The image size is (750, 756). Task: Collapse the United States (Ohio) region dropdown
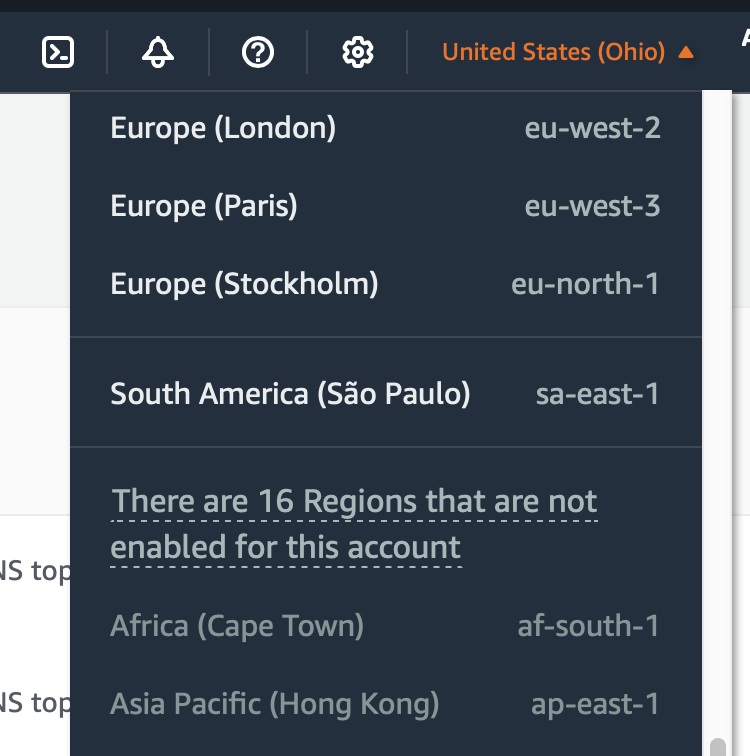click(x=553, y=52)
